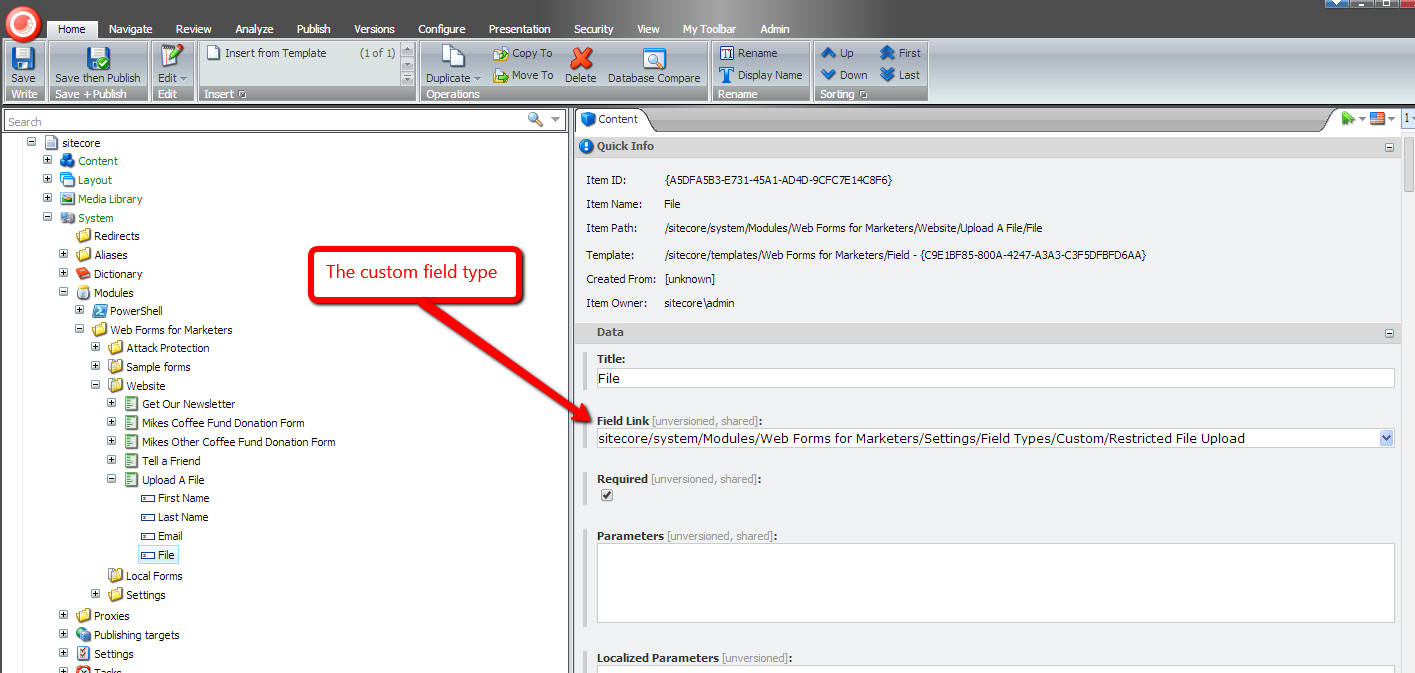Click the Delete red X icon
The height and width of the screenshot is (673, 1415).
click(x=580, y=62)
